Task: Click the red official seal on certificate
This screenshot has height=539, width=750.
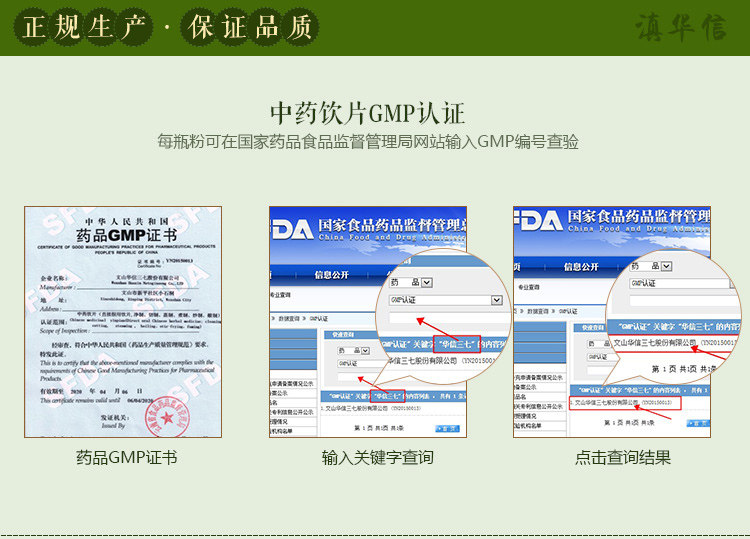Action: pyautogui.click(x=167, y=417)
